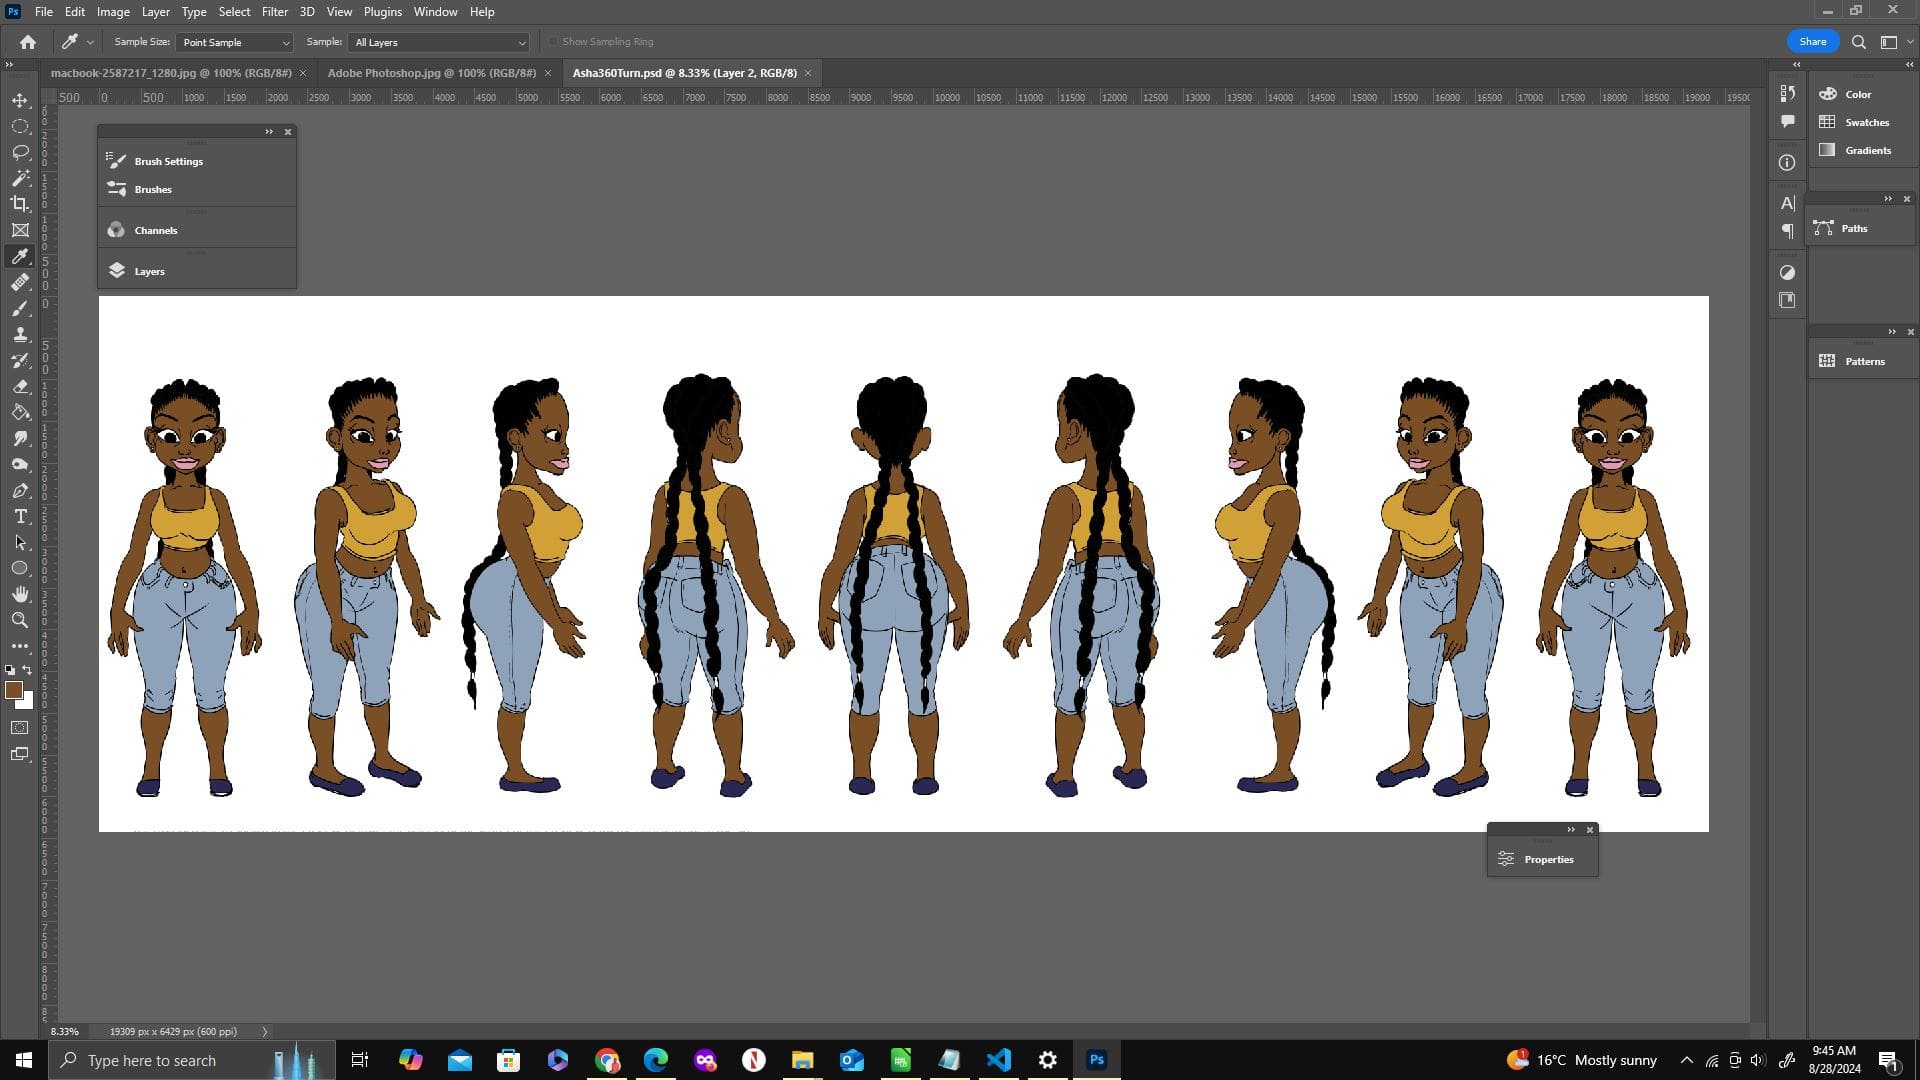Viewport: 1920px width, 1080px height.
Task: Open the Paragraph panel icon
Action: [1787, 231]
